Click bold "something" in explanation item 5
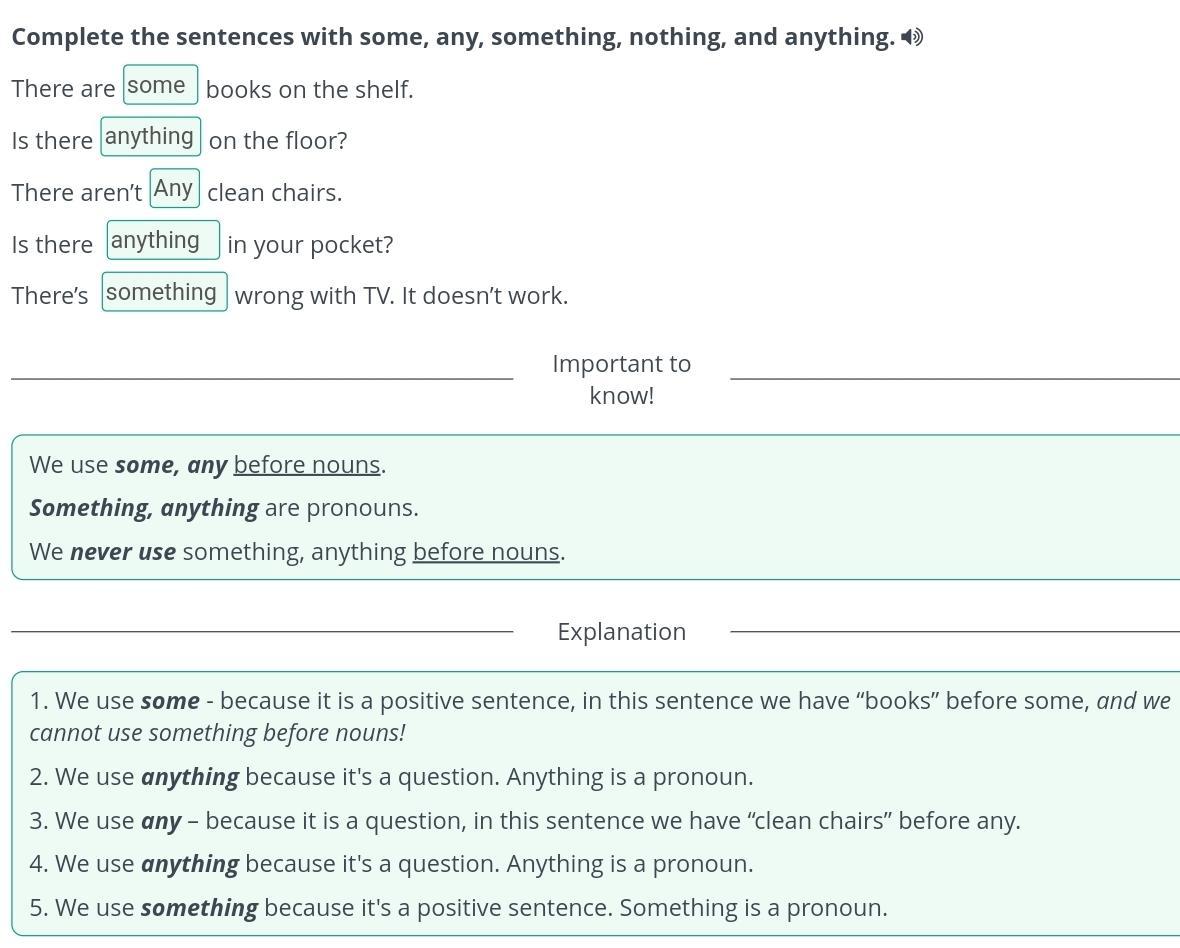 coord(199,908)
